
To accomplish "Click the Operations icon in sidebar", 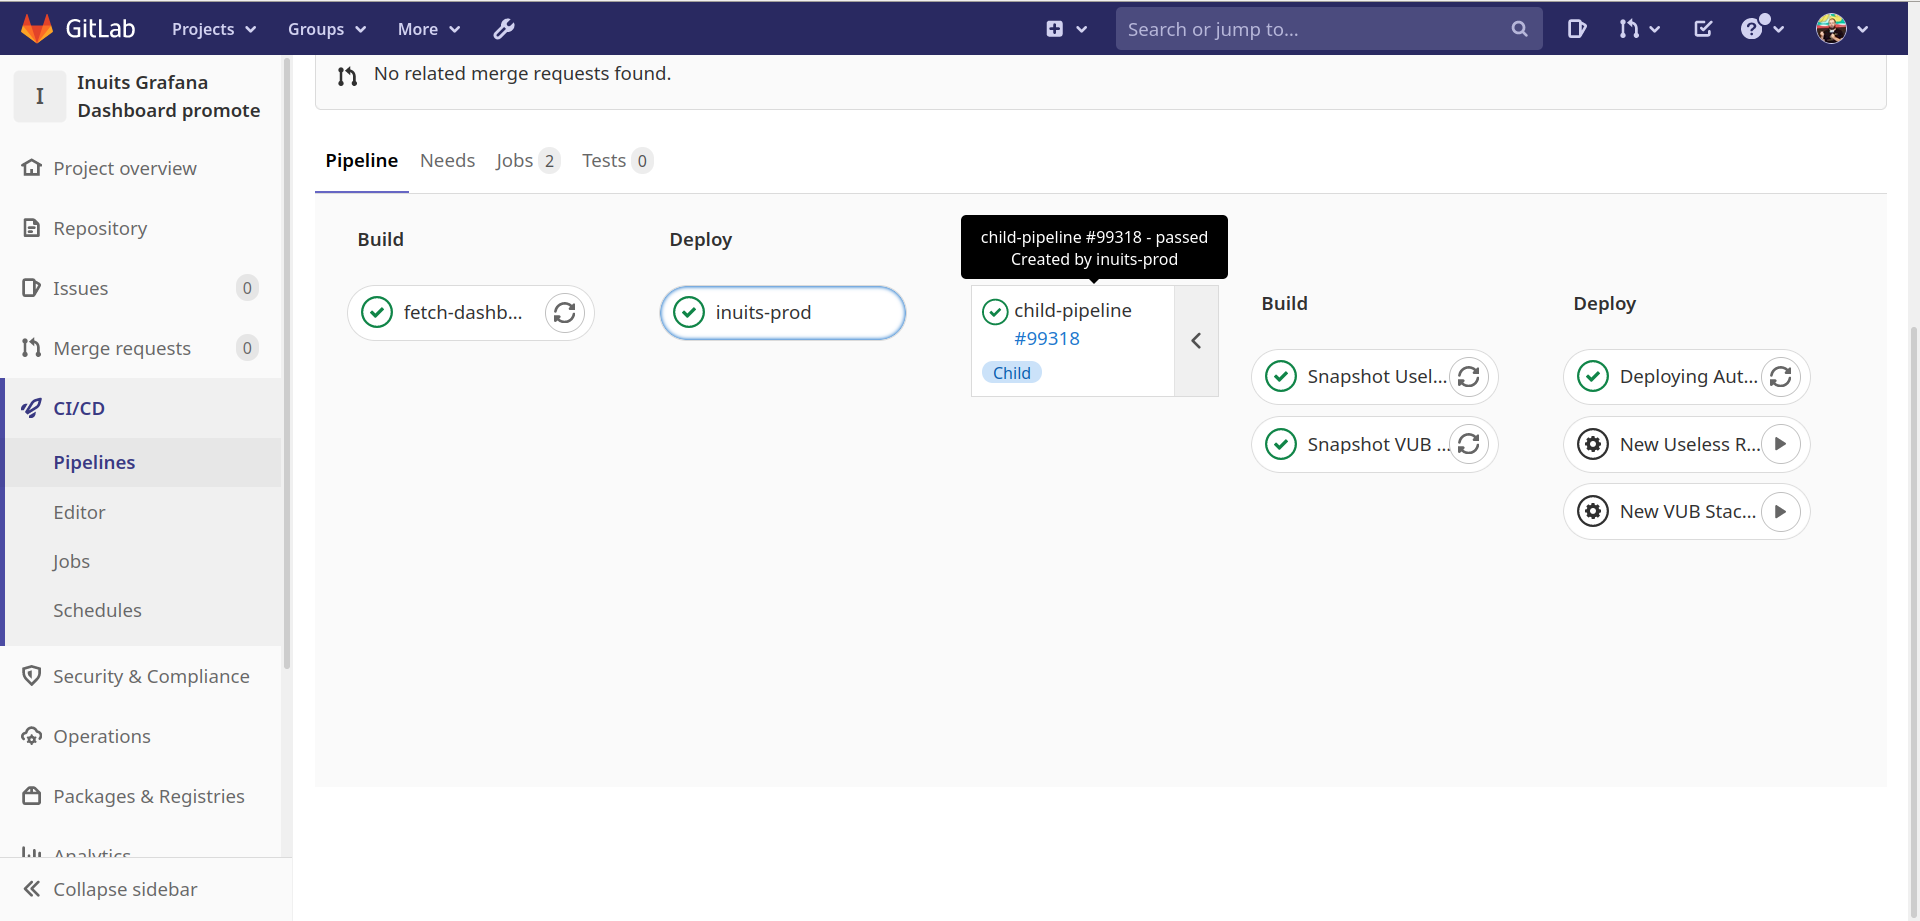I will click(32, 736).
